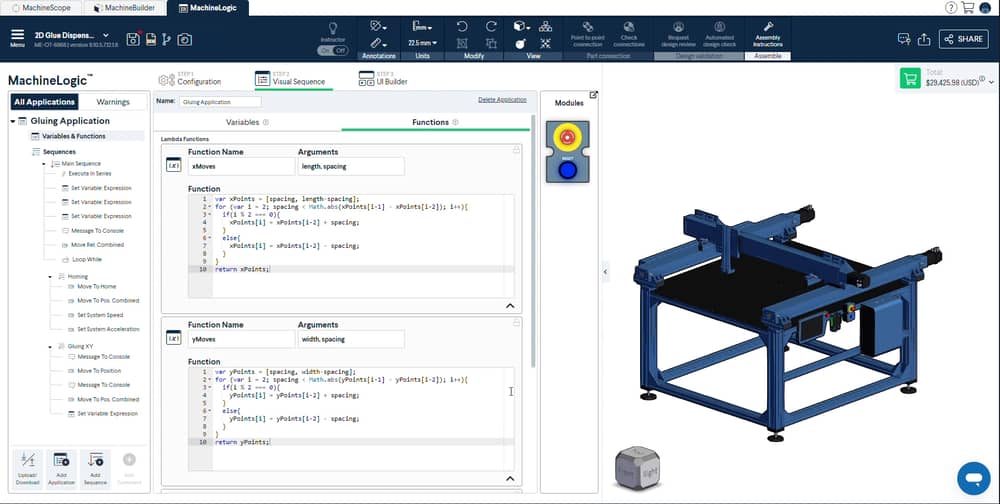Click Request design review icon
The height and width of the screenshot is (504, 1000).
point(679,27)
